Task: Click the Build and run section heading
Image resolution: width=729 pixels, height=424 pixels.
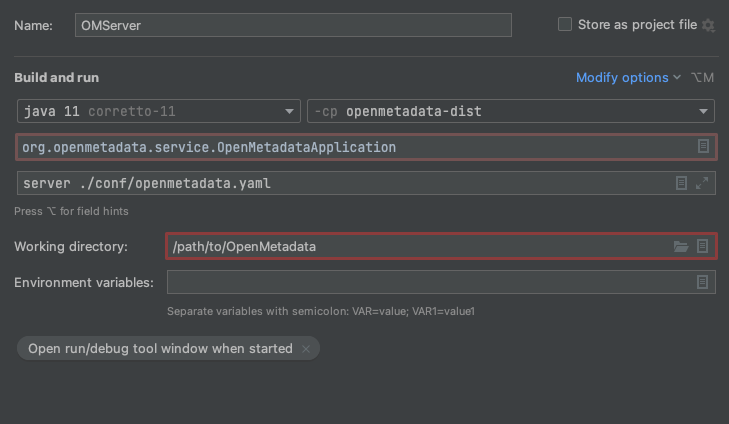Action: (x=56, y=78)
